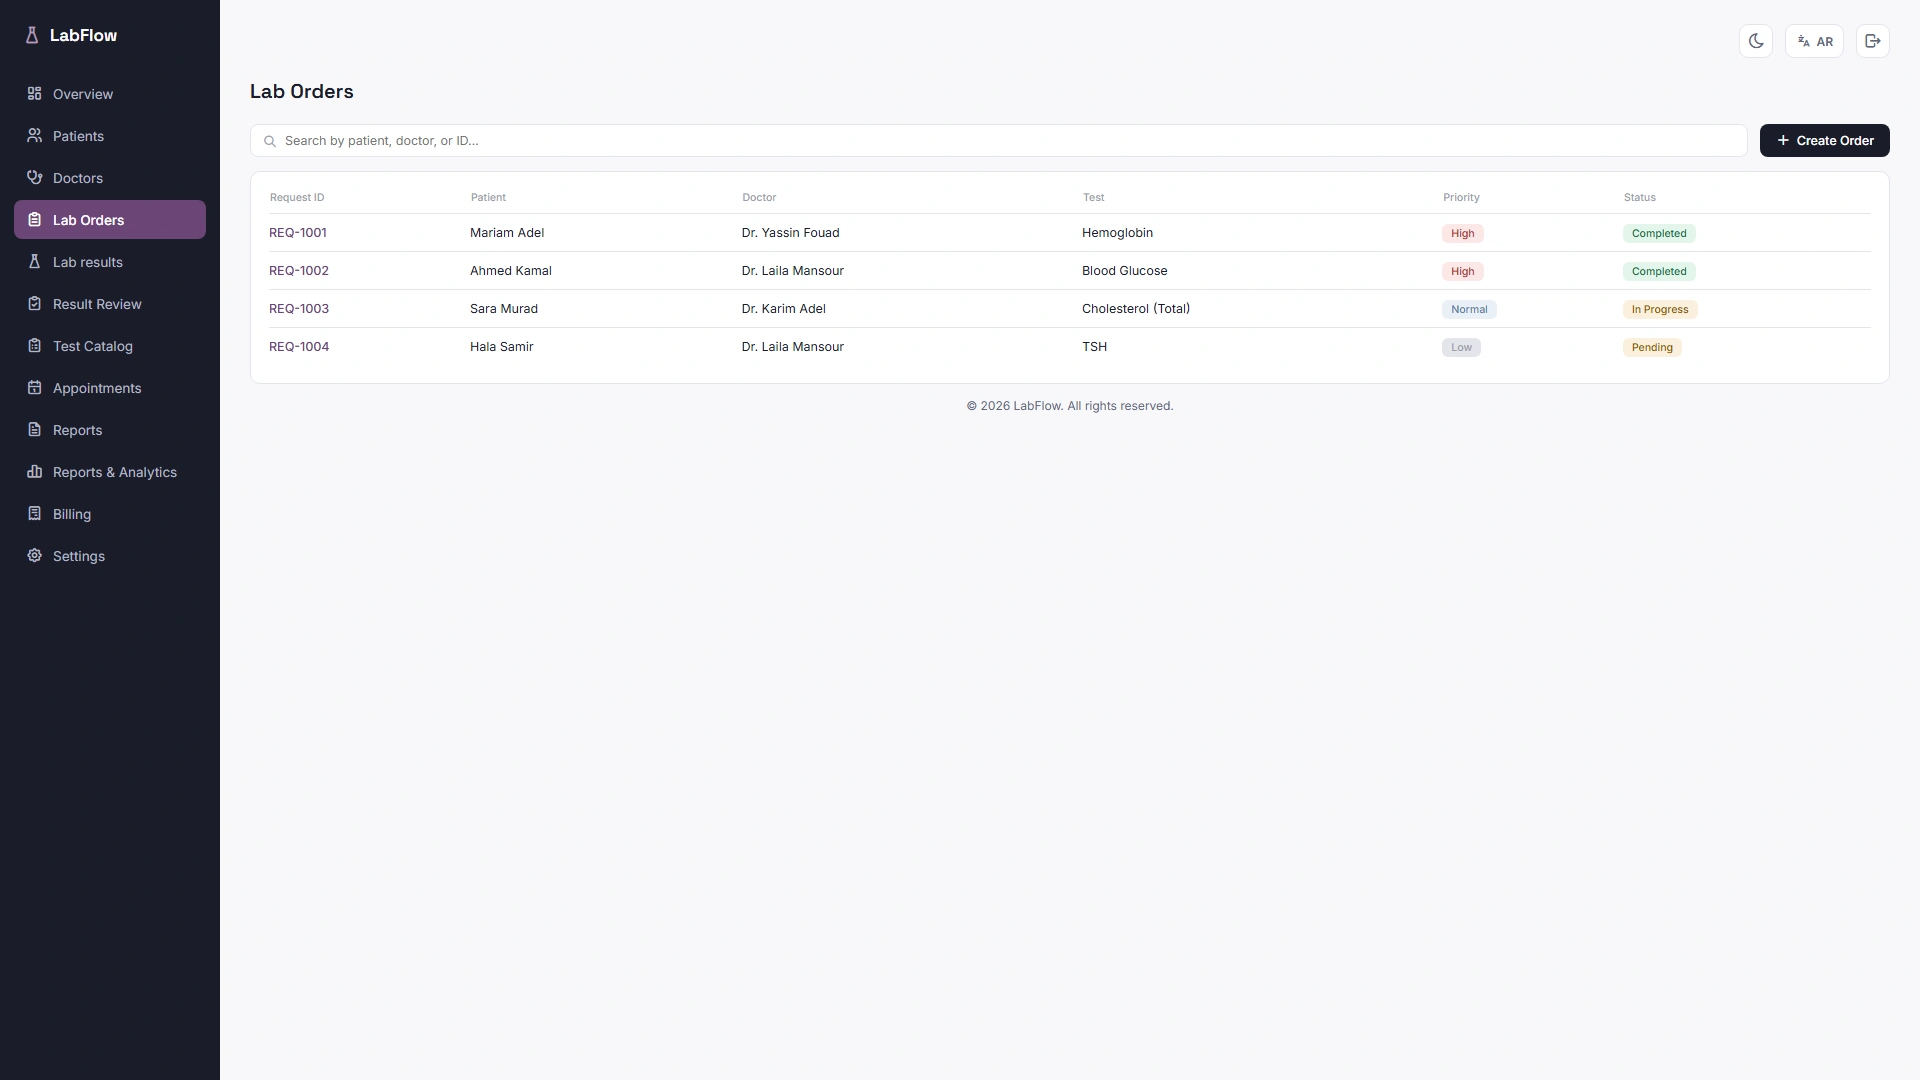Click the LabFlow flask logo icon
Image resolution: width=1920 pixels, height=1080 pixels.
coord(32,35)
